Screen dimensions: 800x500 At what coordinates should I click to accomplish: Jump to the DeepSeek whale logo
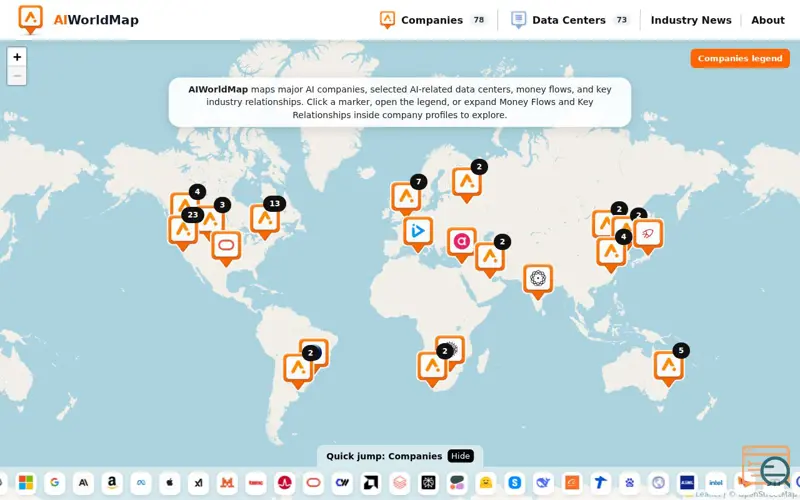pos(544,482)
